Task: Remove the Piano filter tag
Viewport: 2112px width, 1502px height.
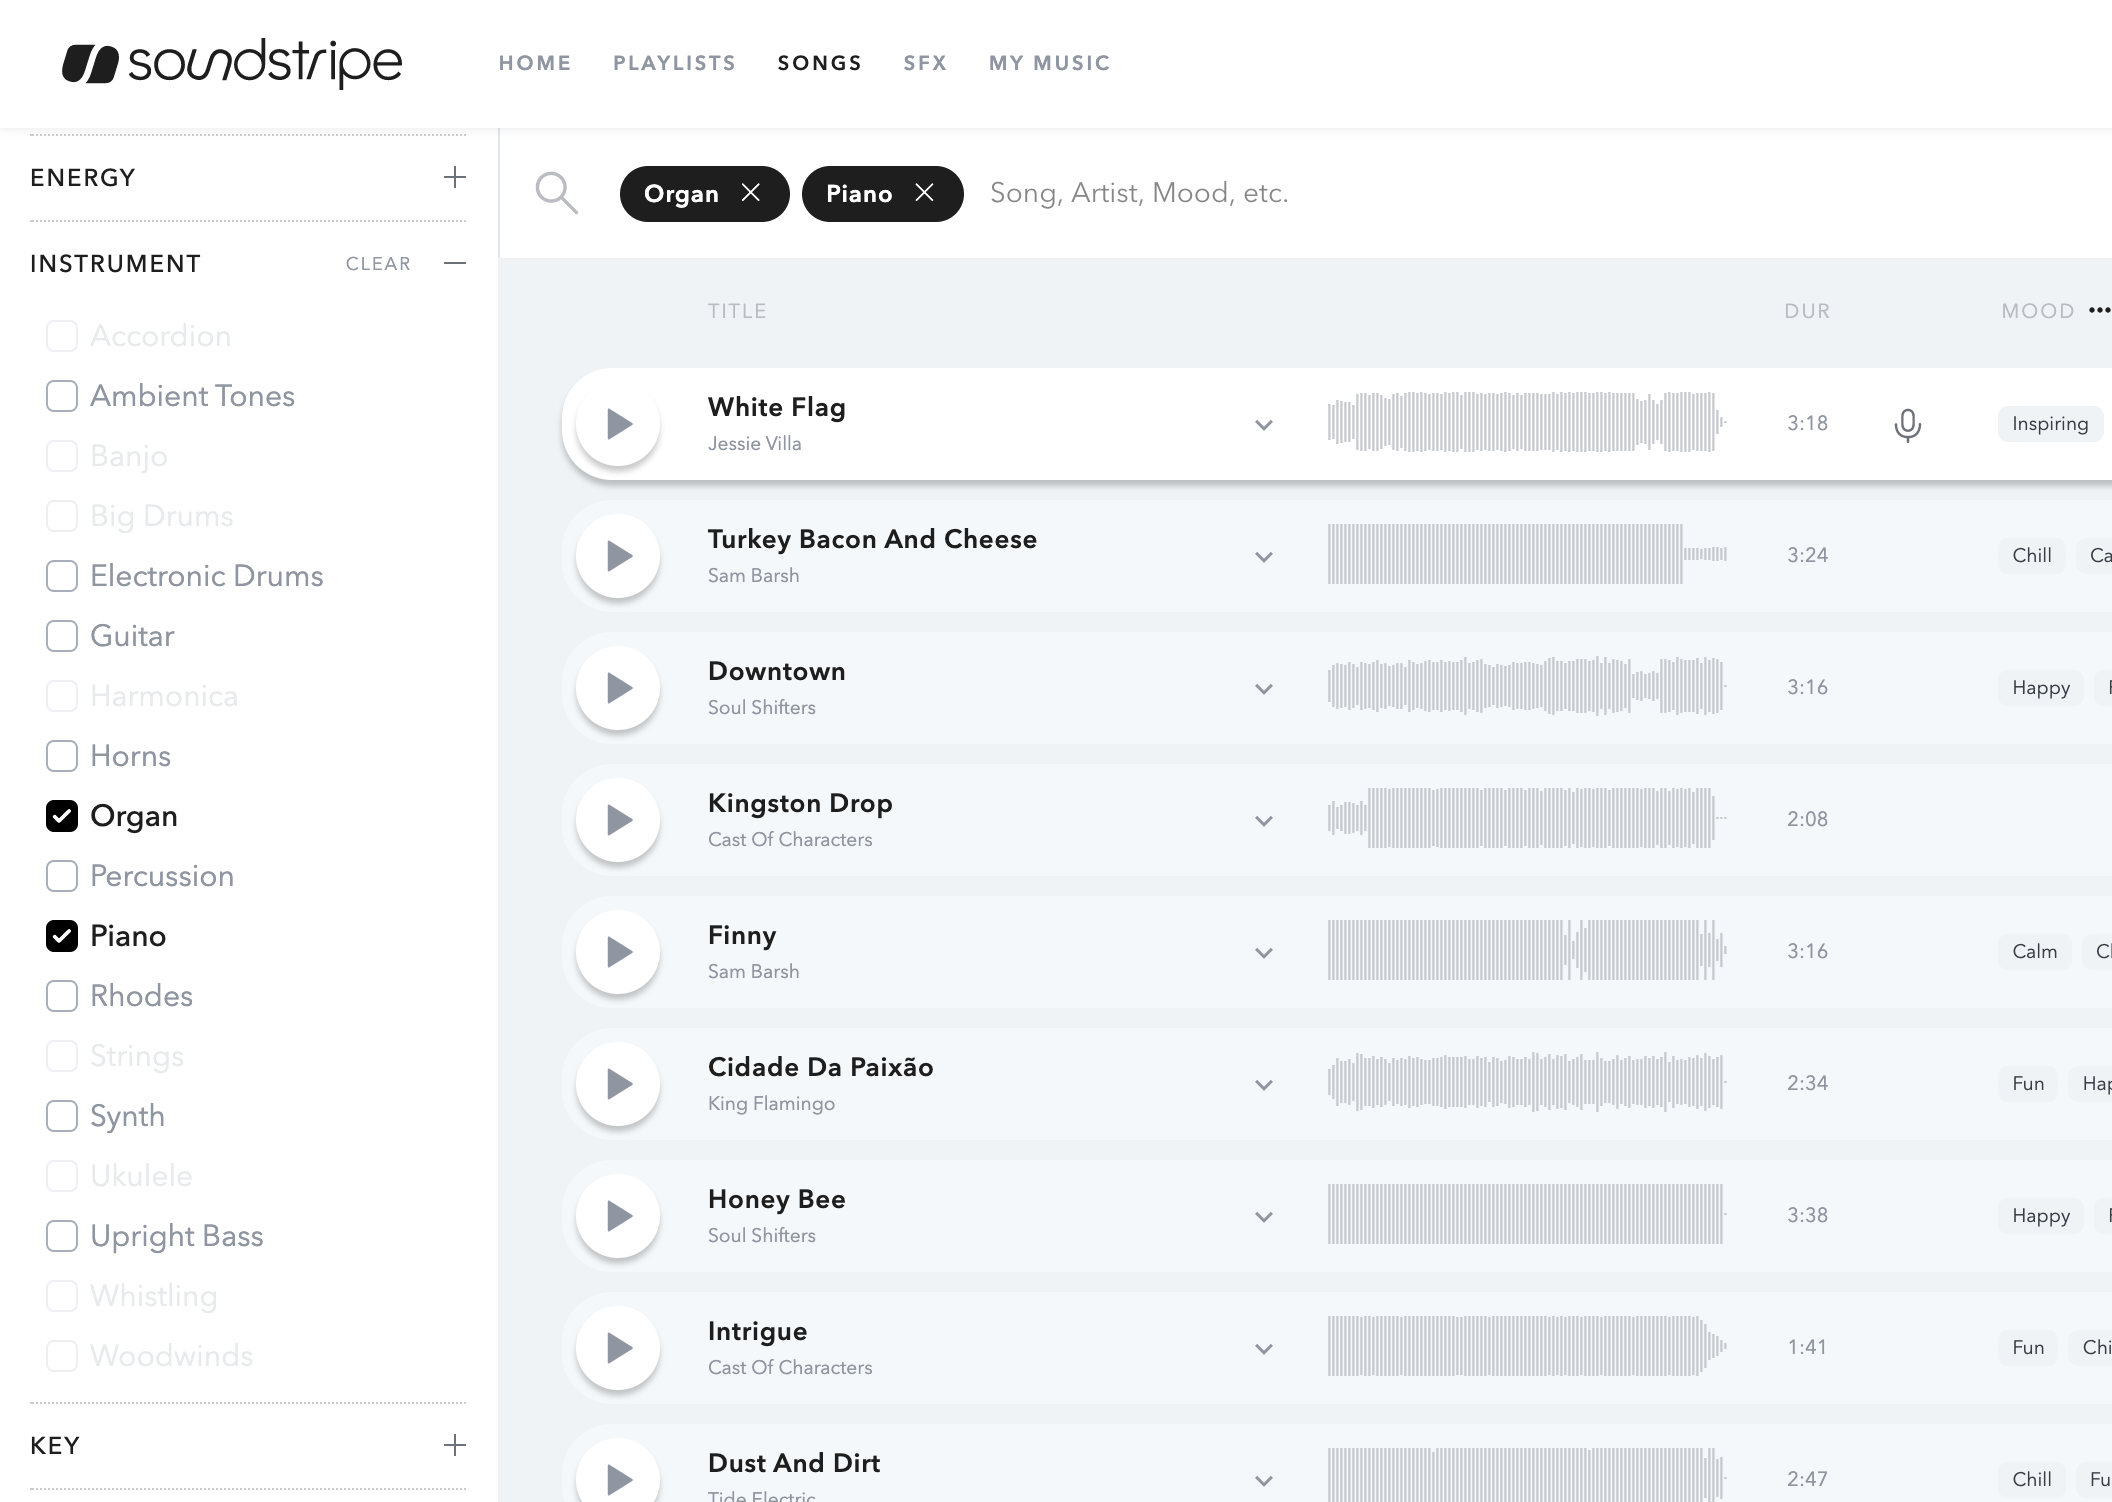Action: (x=923, y=192)
